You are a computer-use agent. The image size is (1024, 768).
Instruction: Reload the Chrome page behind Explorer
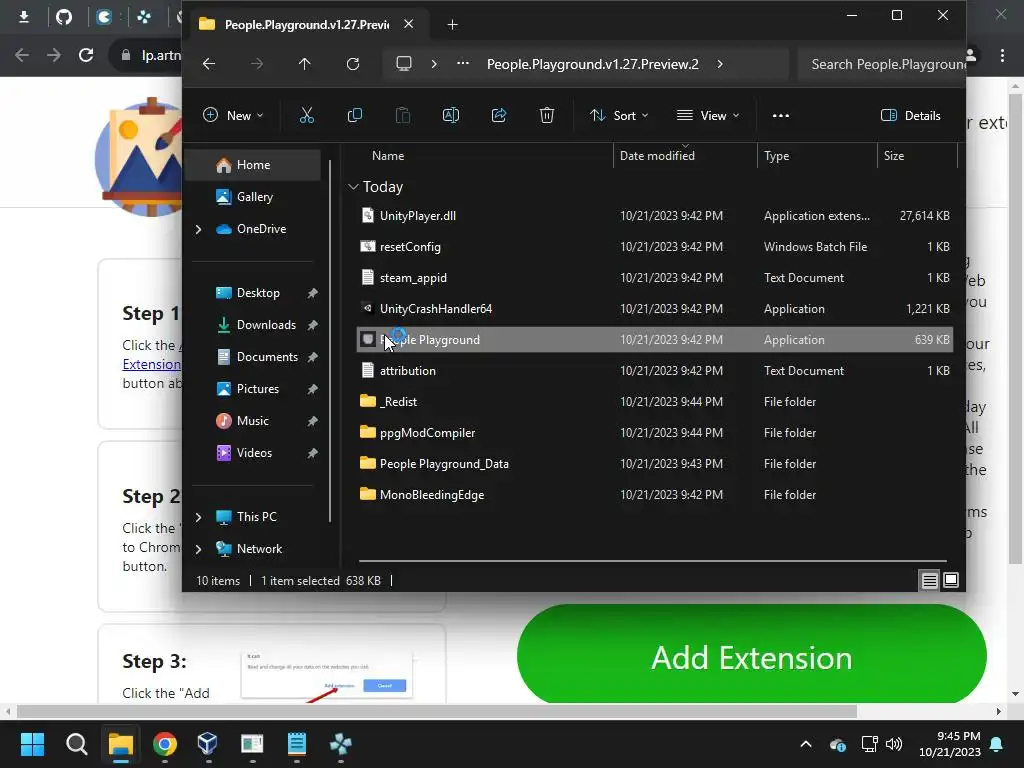[x=86, y=55]
